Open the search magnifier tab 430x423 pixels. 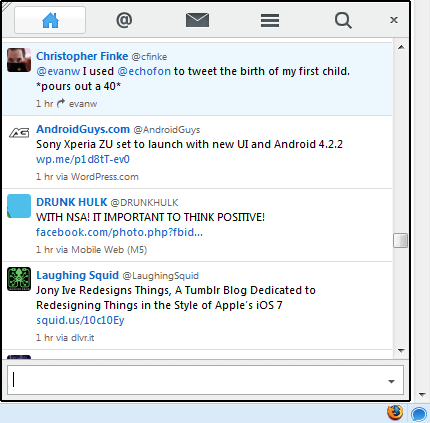(x=343, y=21)
